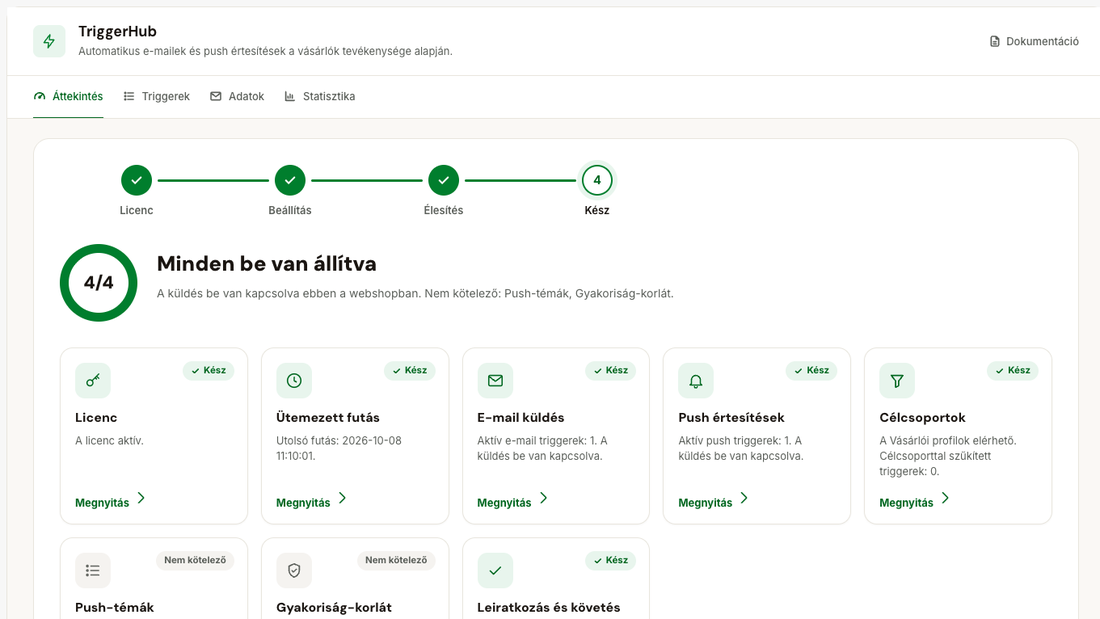The height and width of the screenshot is (619, 1100).
Task: Click the key icon on Licenc card
Action: [93, 380]
